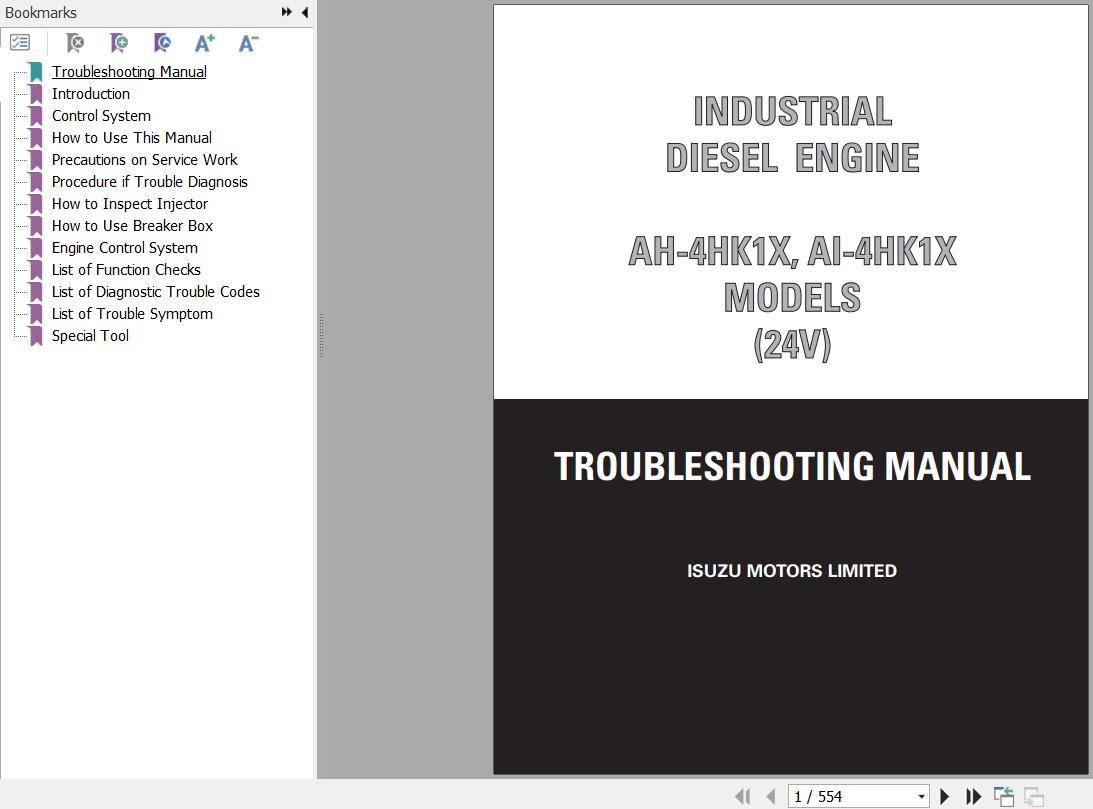Viewport: 1093px width, 809px height.
Task: Open the Special Tool bookmark
Action: click(x=90, y=336)
